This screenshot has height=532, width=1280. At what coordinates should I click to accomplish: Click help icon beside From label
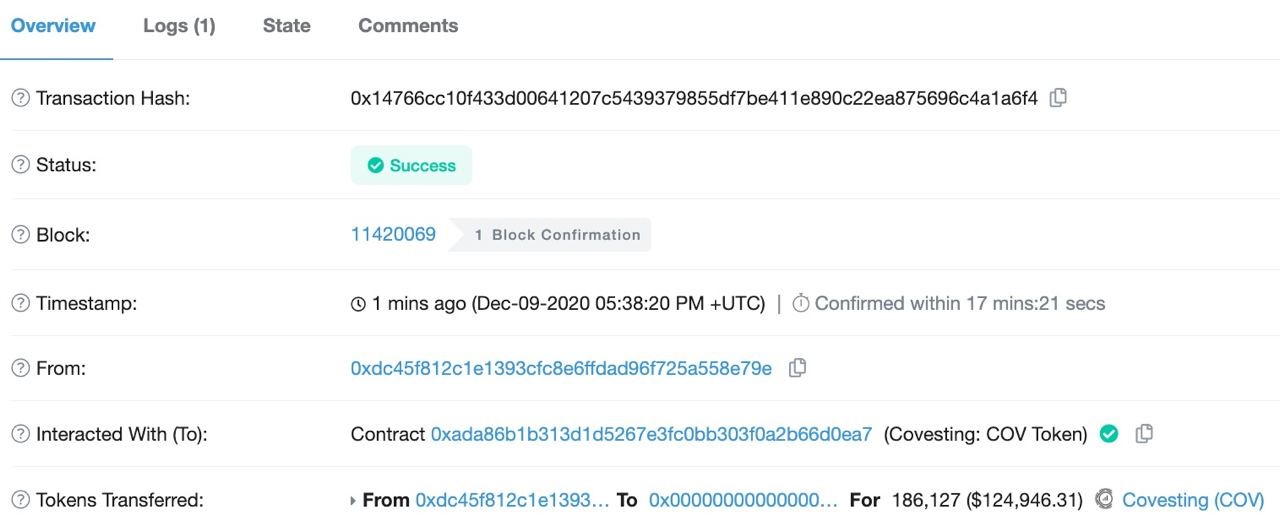pos(20,368)
